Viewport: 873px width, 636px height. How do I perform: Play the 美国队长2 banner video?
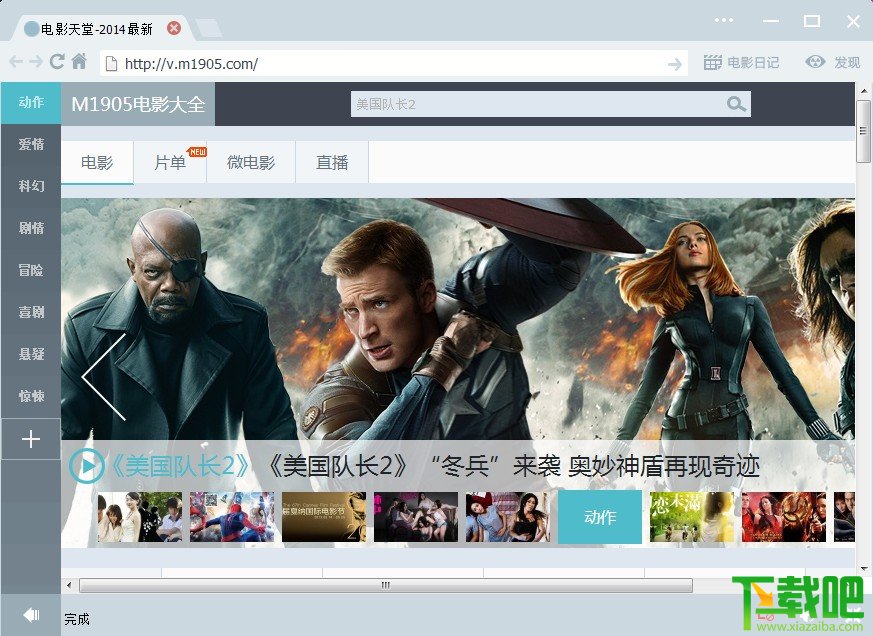click(87, 466)
